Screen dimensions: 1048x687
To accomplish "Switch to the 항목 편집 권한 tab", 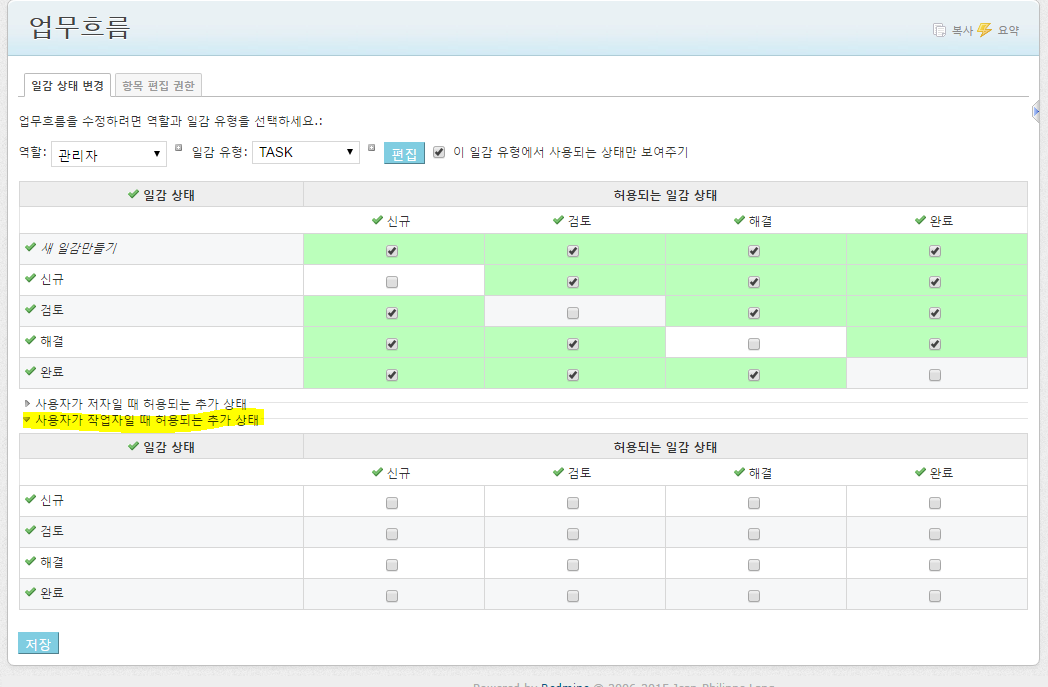I will (158, 86).
